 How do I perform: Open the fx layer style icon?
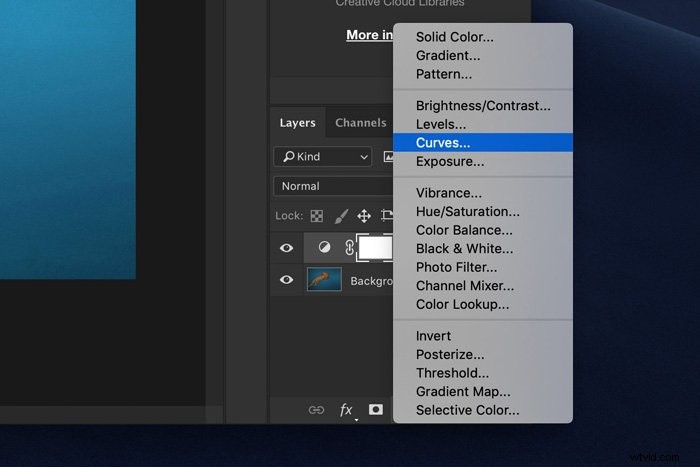click(x=346, y=410)
